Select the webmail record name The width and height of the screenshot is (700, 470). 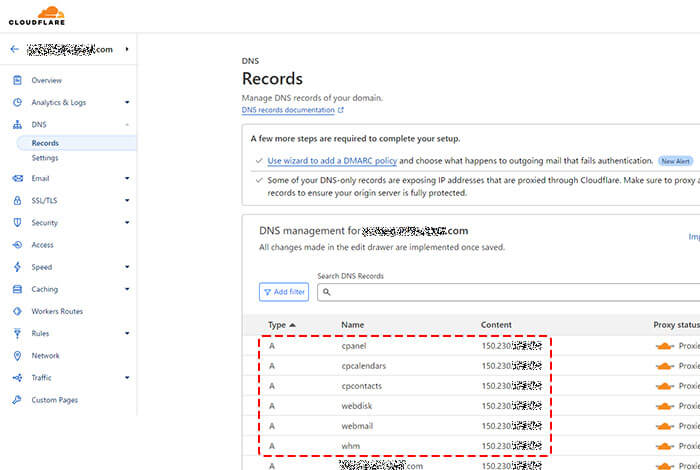357,426
